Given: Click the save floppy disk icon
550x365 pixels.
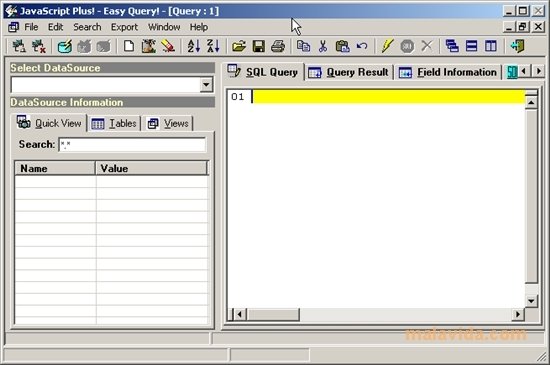Looking at the screenshot, I should pos(259,46).
